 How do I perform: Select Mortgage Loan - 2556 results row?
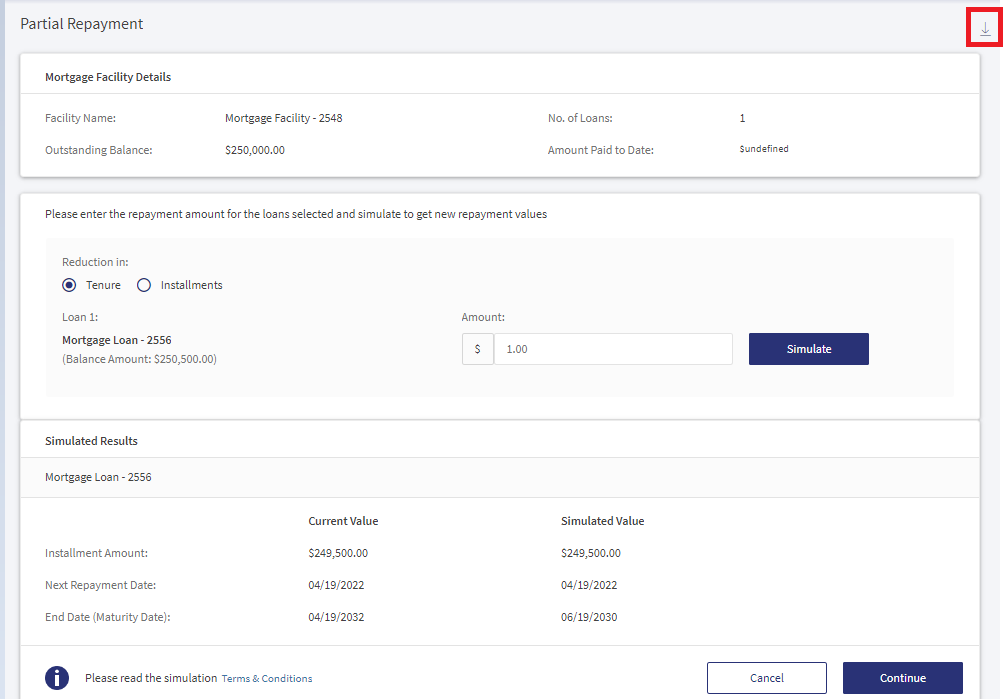(500, 477)
